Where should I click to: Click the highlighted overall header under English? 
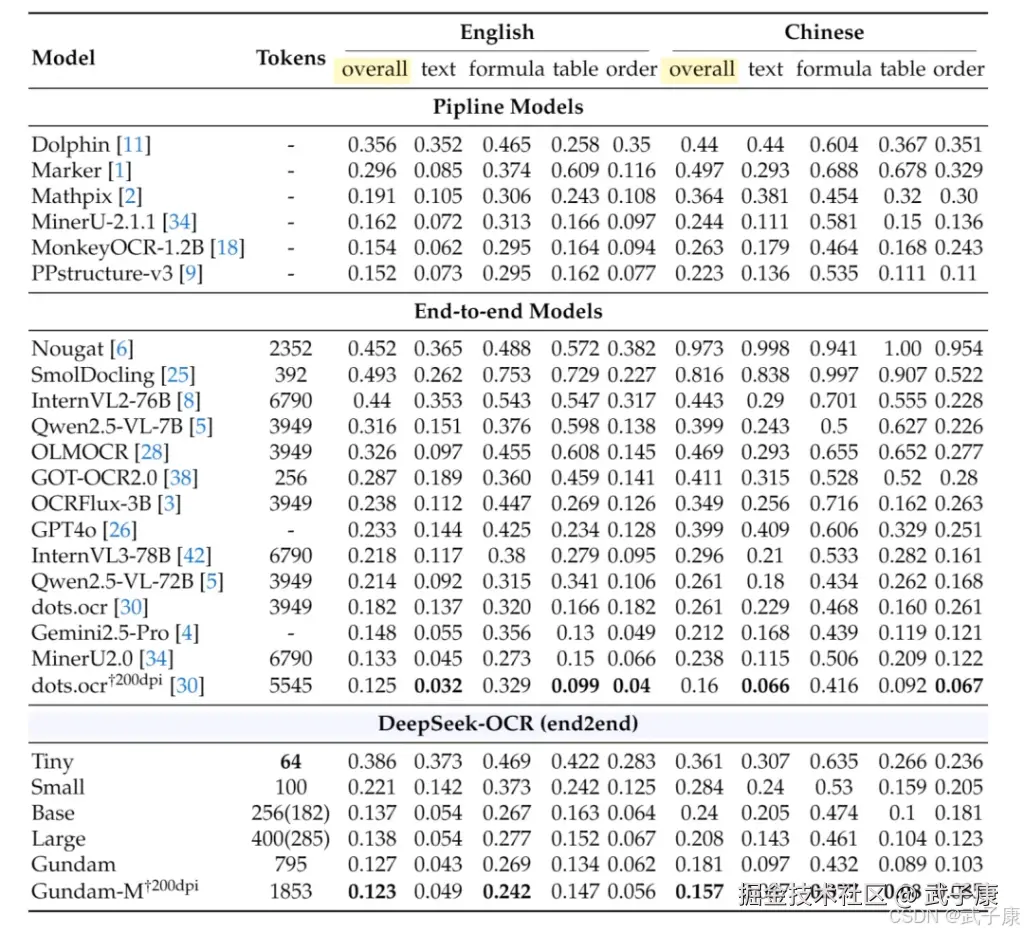(x=374, y=69)
